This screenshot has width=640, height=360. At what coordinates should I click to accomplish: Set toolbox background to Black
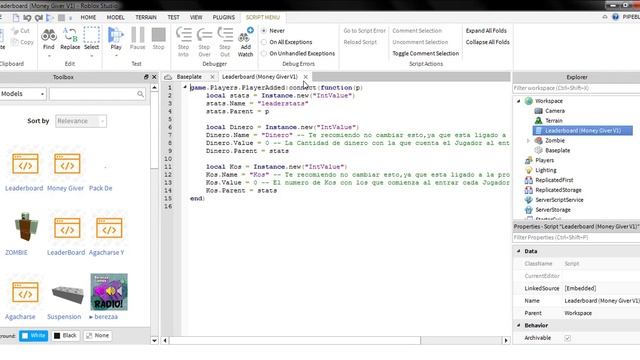point(65,336)
